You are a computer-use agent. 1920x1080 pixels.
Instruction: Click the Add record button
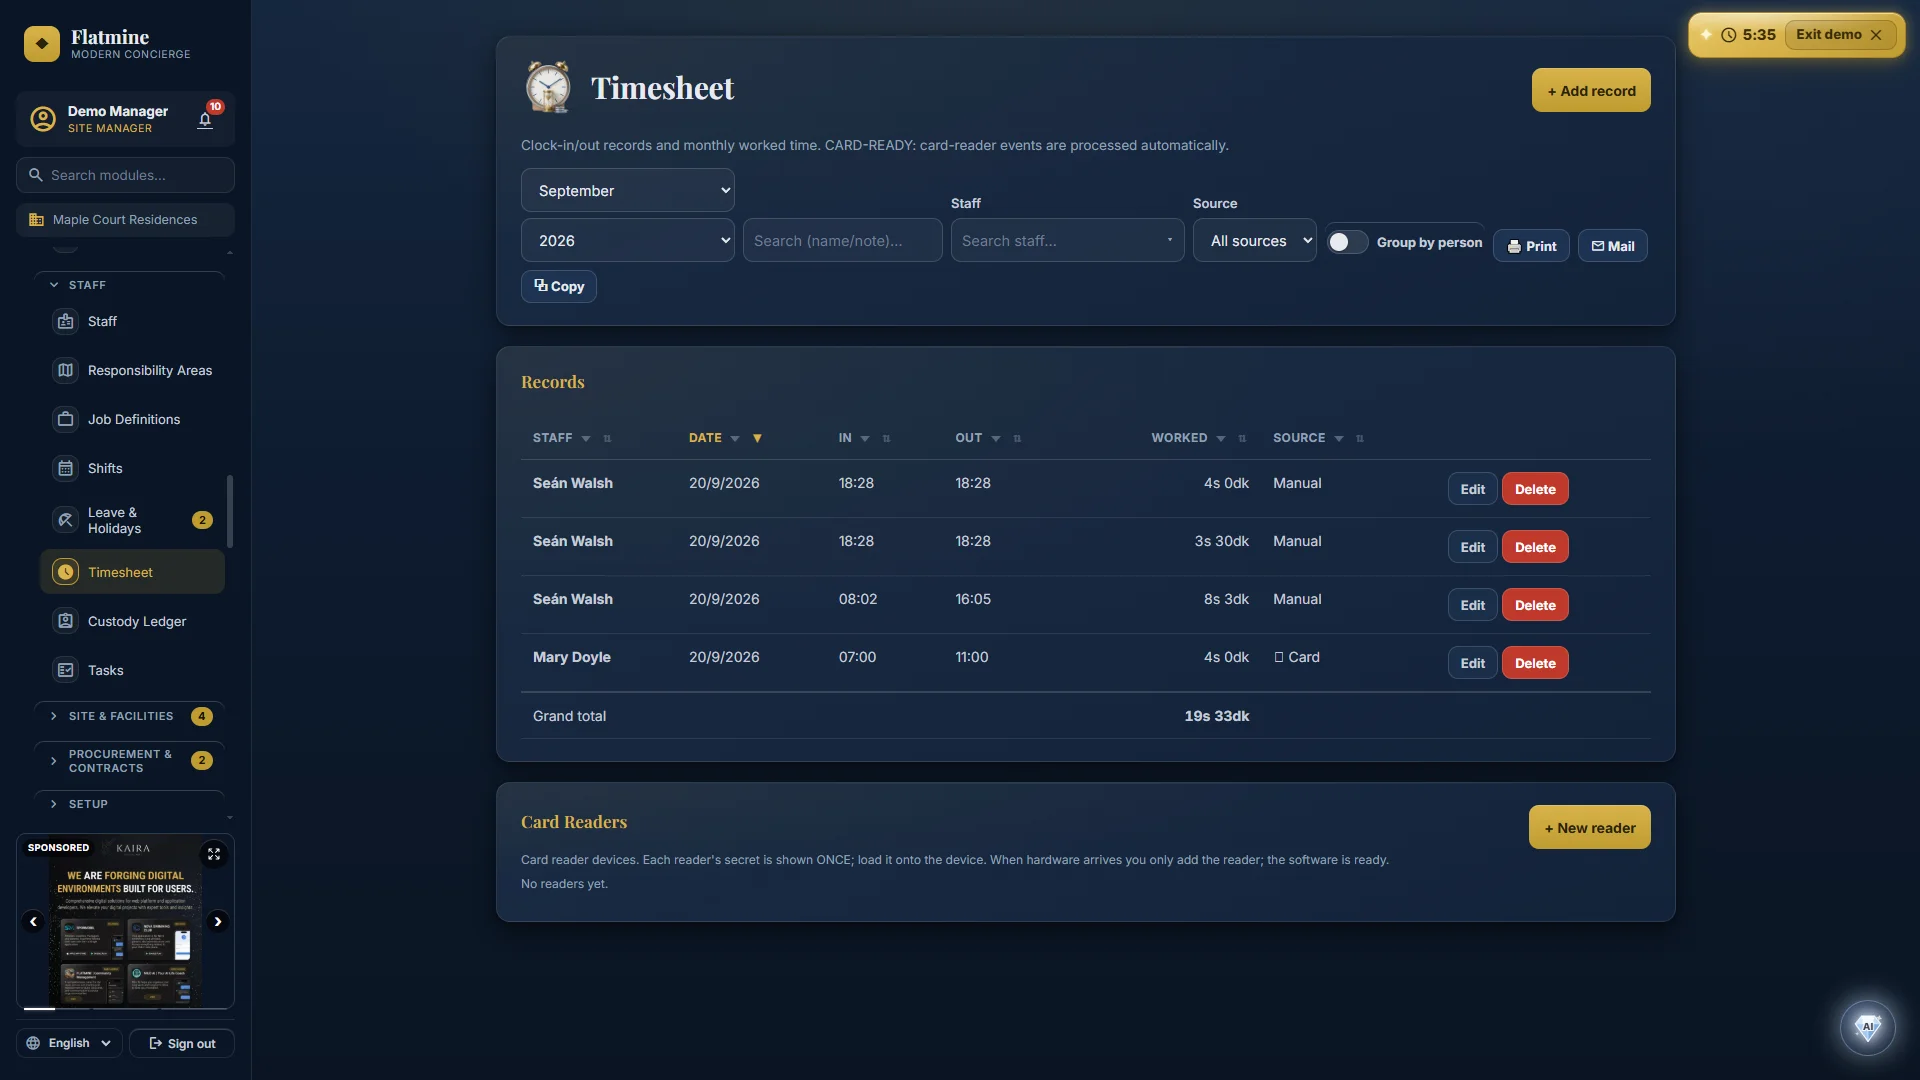pyautogui.click(x=1591, y=90)
